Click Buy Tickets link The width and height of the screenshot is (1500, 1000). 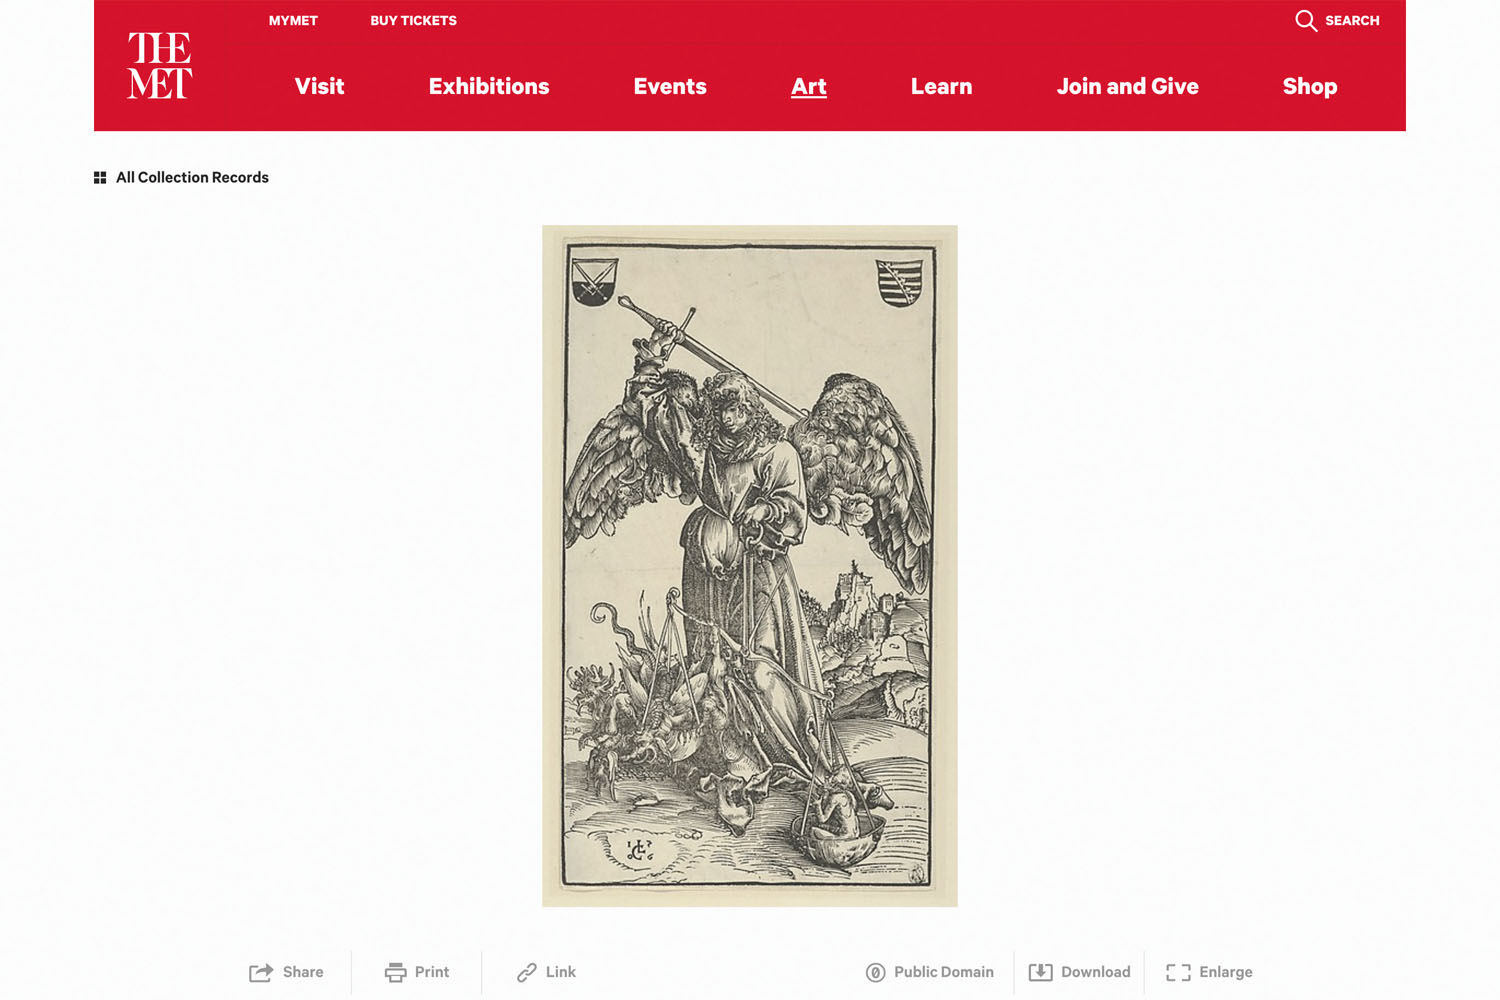coord(414,21)
